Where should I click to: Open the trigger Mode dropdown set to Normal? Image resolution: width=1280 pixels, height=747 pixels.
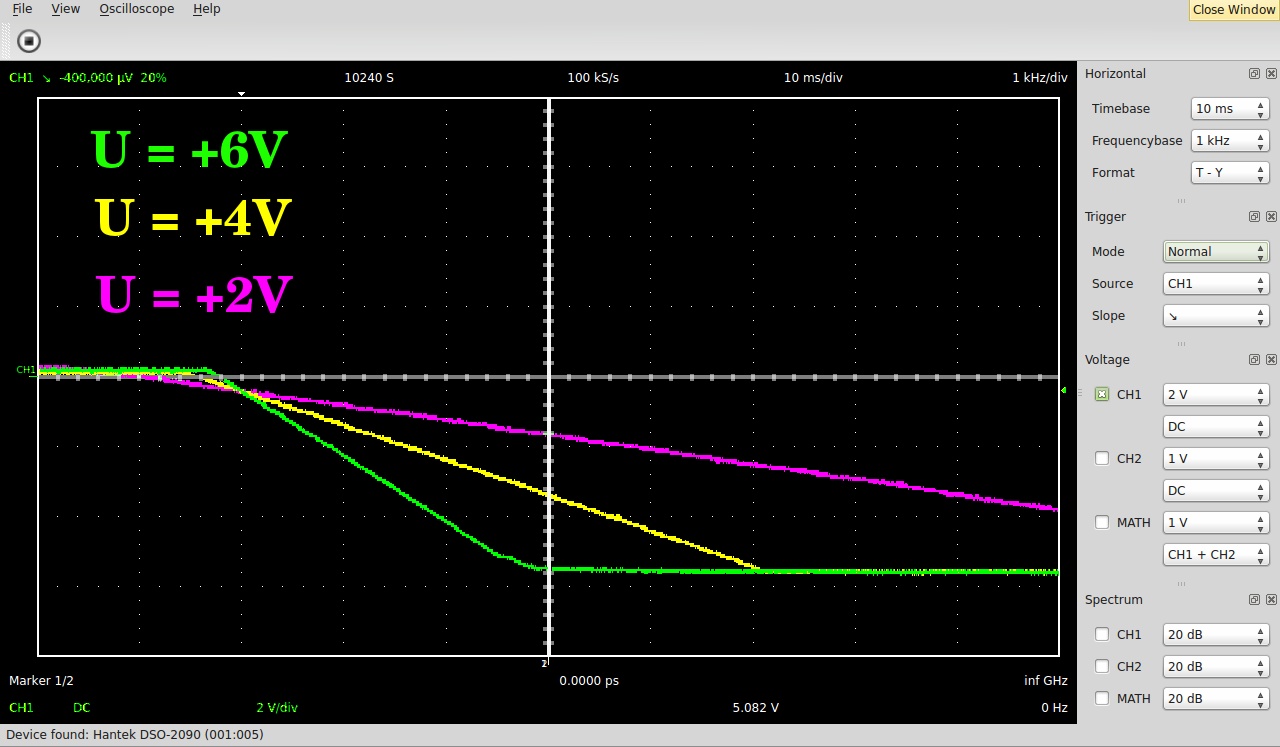1215,252
